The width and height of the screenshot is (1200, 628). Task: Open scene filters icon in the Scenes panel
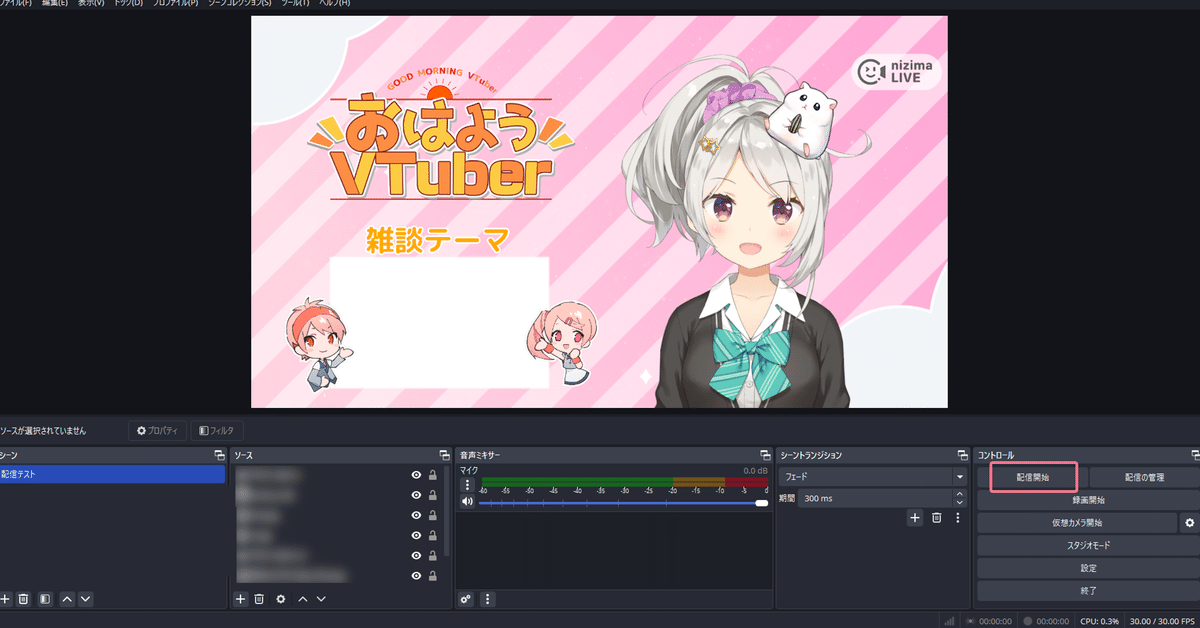[45, 598]
